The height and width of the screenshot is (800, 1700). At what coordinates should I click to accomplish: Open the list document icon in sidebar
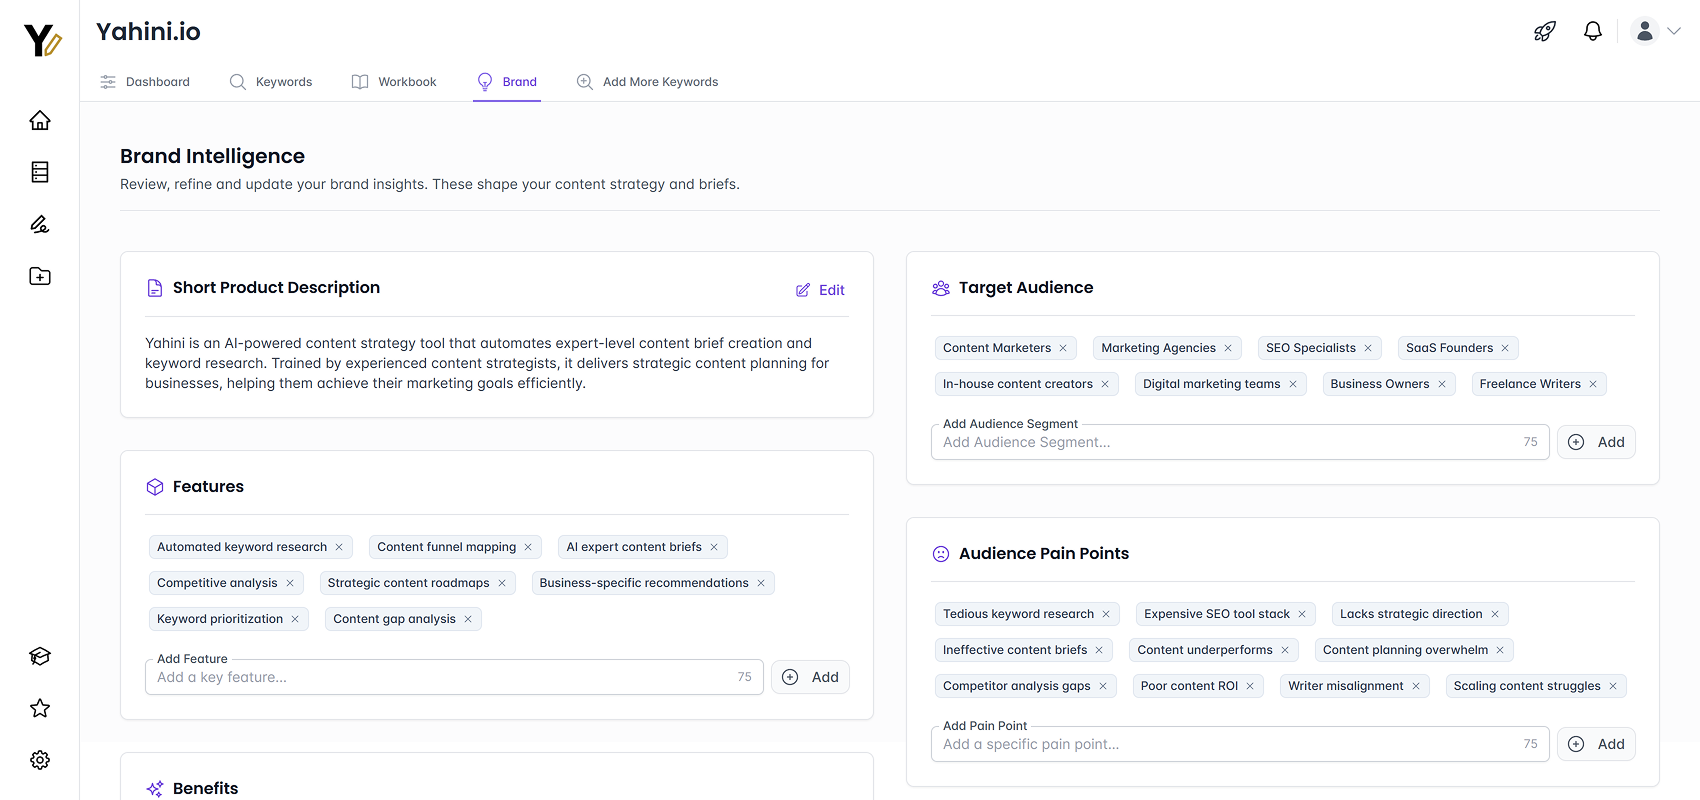click(x=40, y=172)
